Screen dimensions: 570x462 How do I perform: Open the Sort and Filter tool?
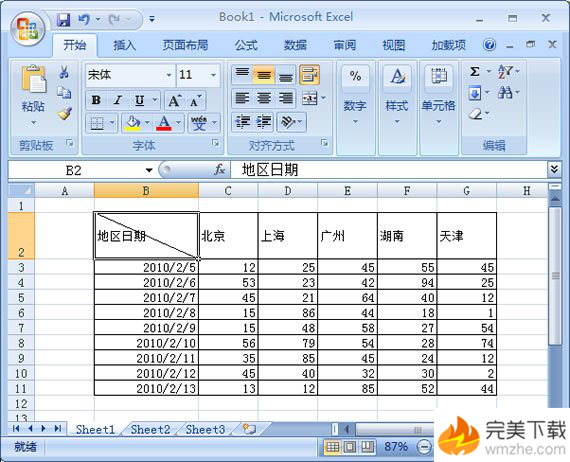pos(505,72)
